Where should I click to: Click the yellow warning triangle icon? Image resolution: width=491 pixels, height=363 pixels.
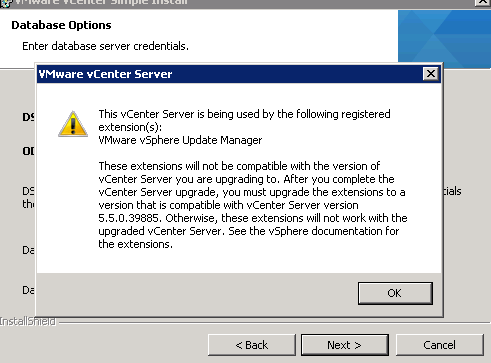tap(73, 124)
